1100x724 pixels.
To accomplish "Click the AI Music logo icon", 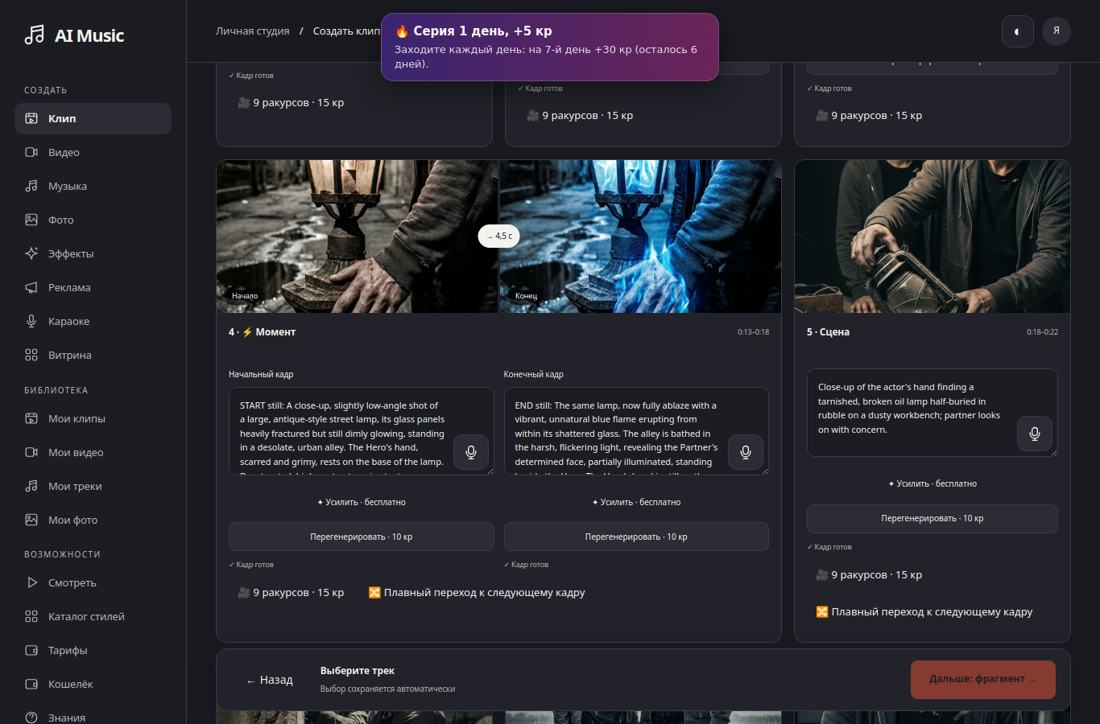I will click(x=34, y=35).
